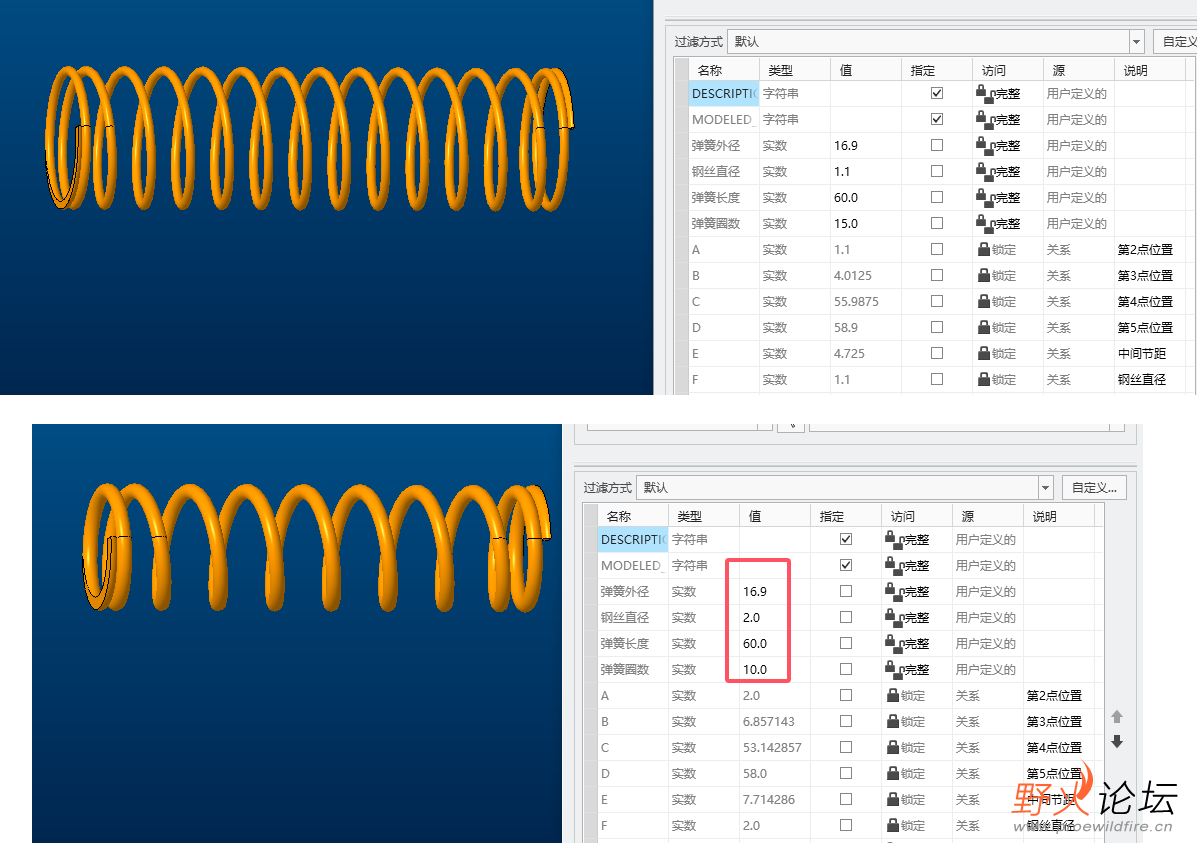This screenshot has height=843, width=1197.
Task: Edit the 弹簧长度 value 60.0 in the lower table
Action: click(x=774, y=643)
